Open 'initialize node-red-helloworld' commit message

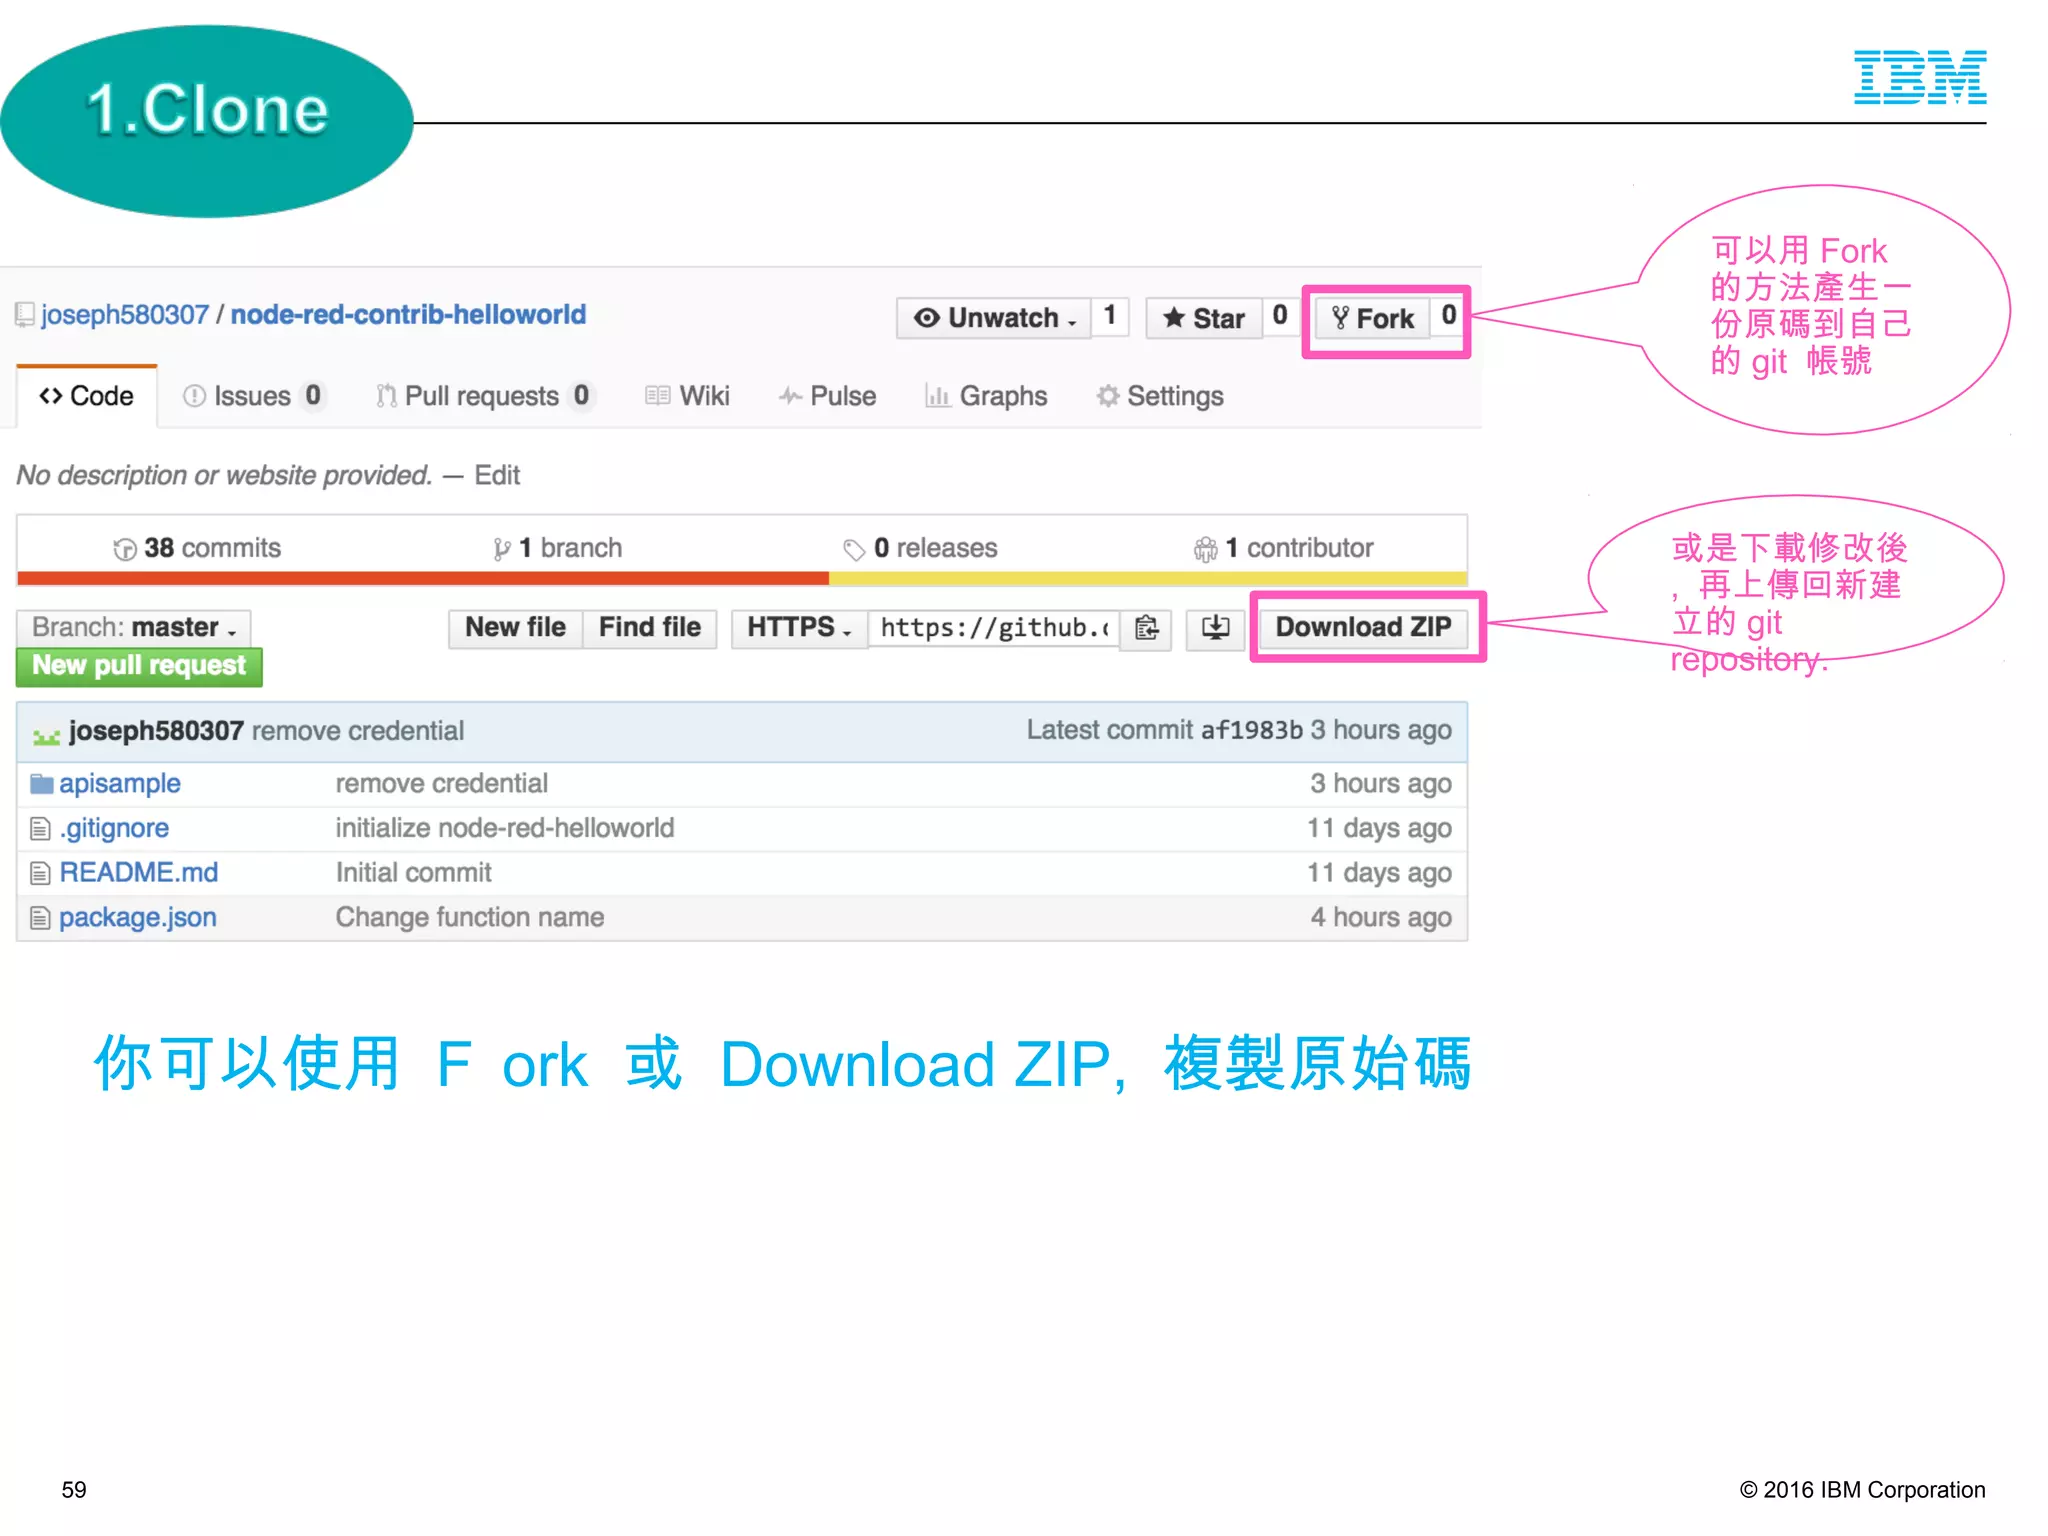pyautogui.click(x=505, y=829)
